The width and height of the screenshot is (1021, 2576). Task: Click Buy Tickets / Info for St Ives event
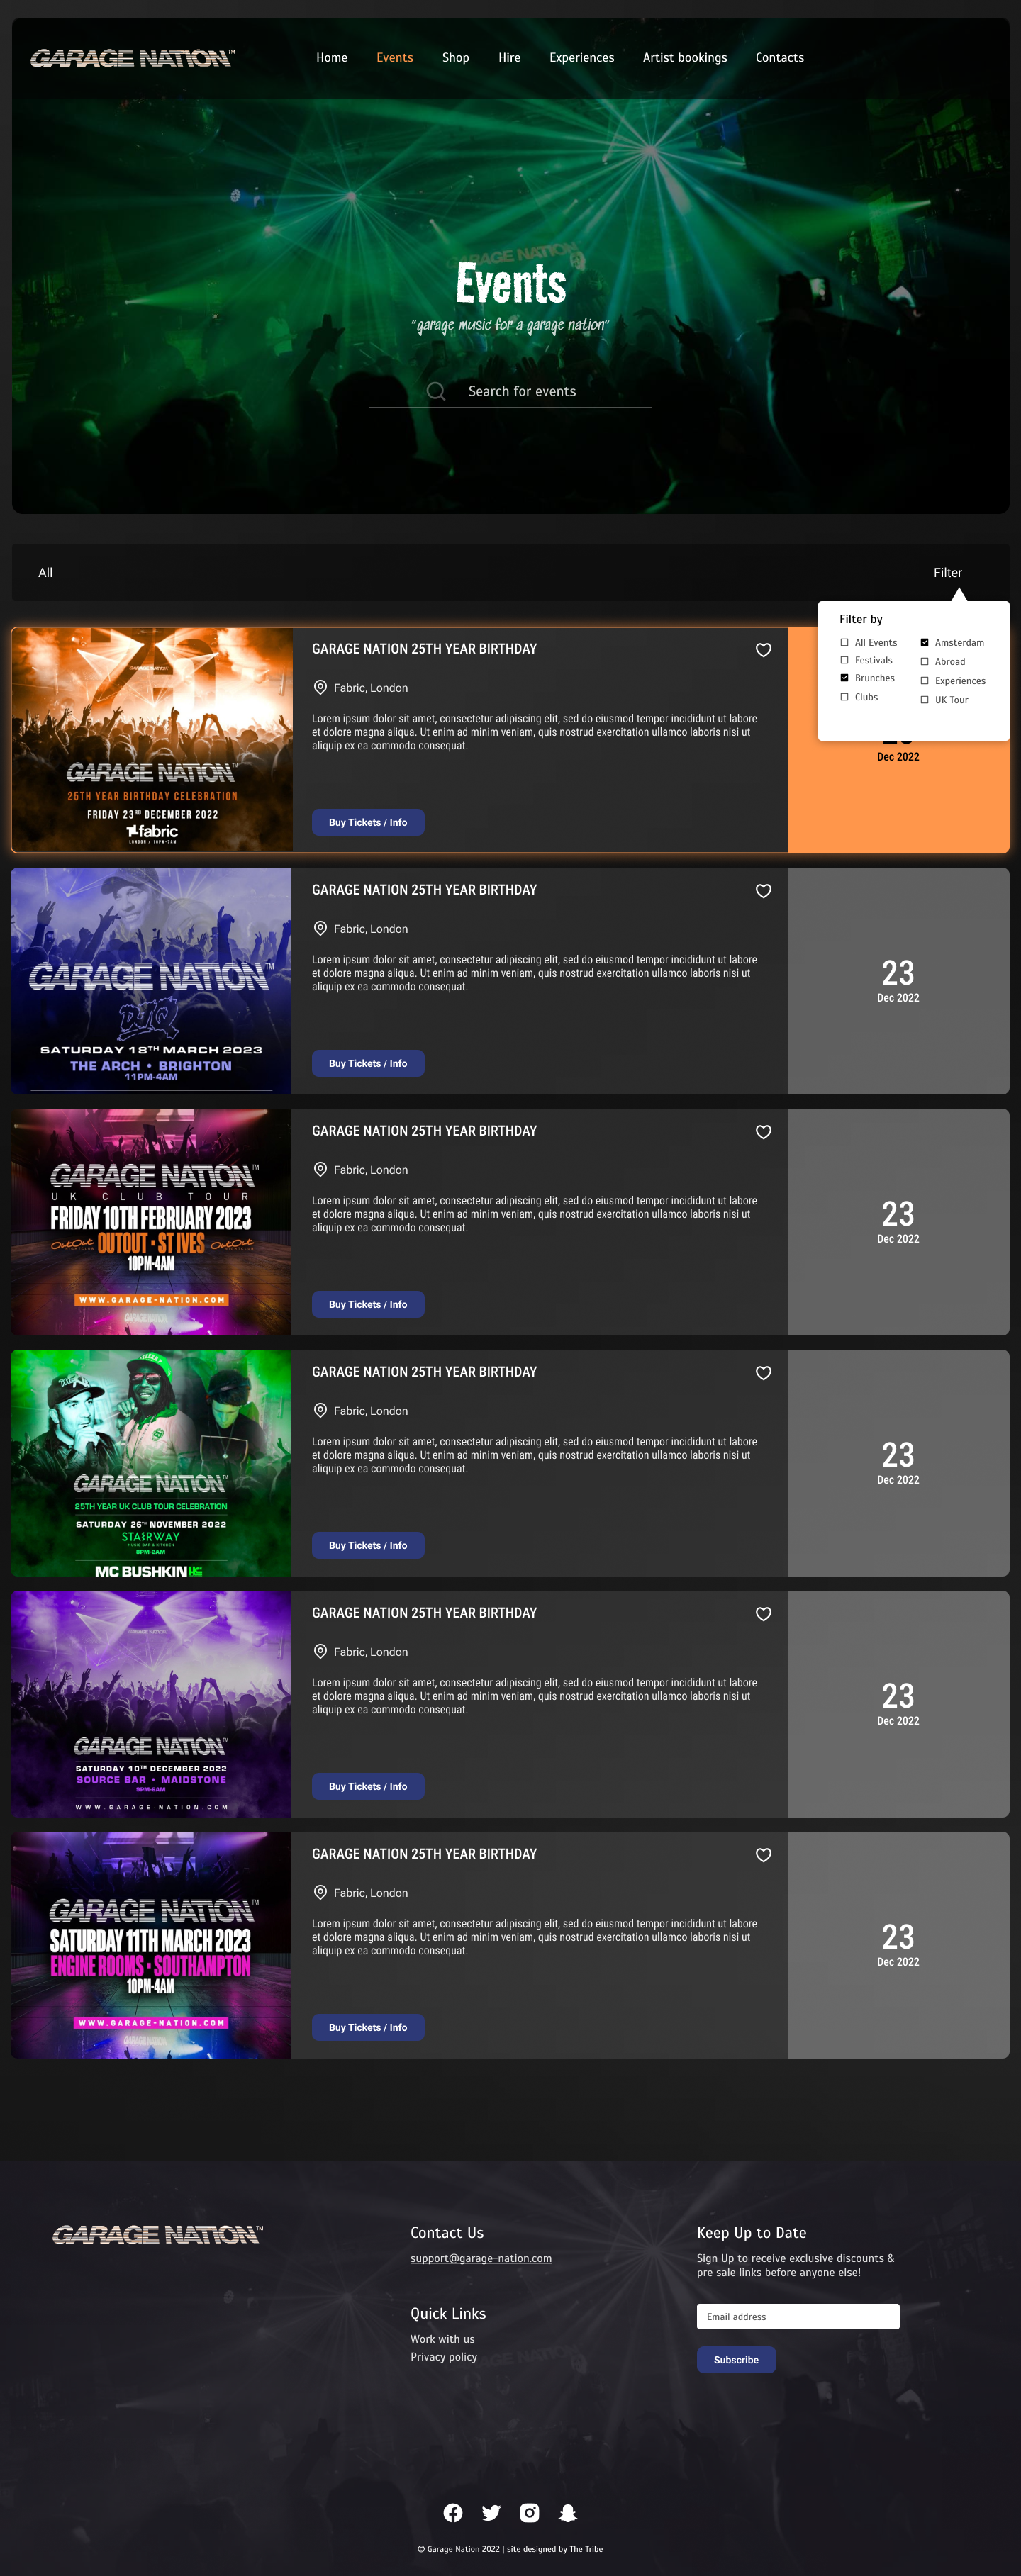(x=368, y=1304)
